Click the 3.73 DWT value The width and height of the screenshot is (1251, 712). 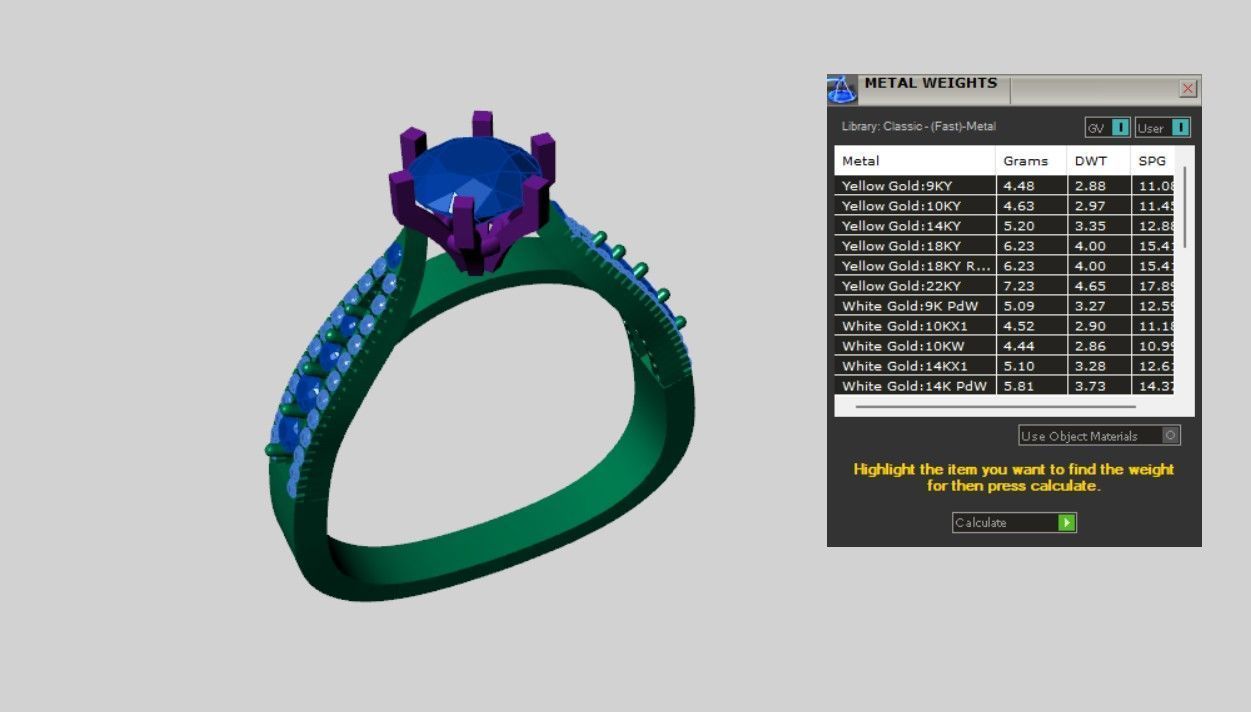tap(1090, 386)
